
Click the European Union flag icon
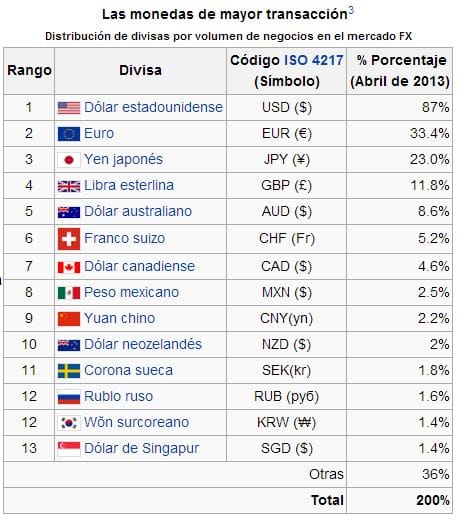[69, 134]
